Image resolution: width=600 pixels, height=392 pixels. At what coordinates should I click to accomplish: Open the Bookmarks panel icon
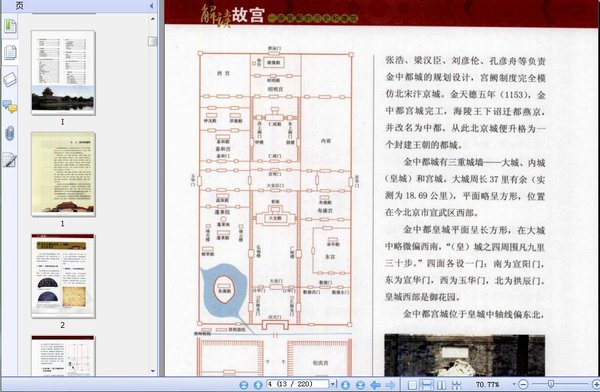coord(10,26)
